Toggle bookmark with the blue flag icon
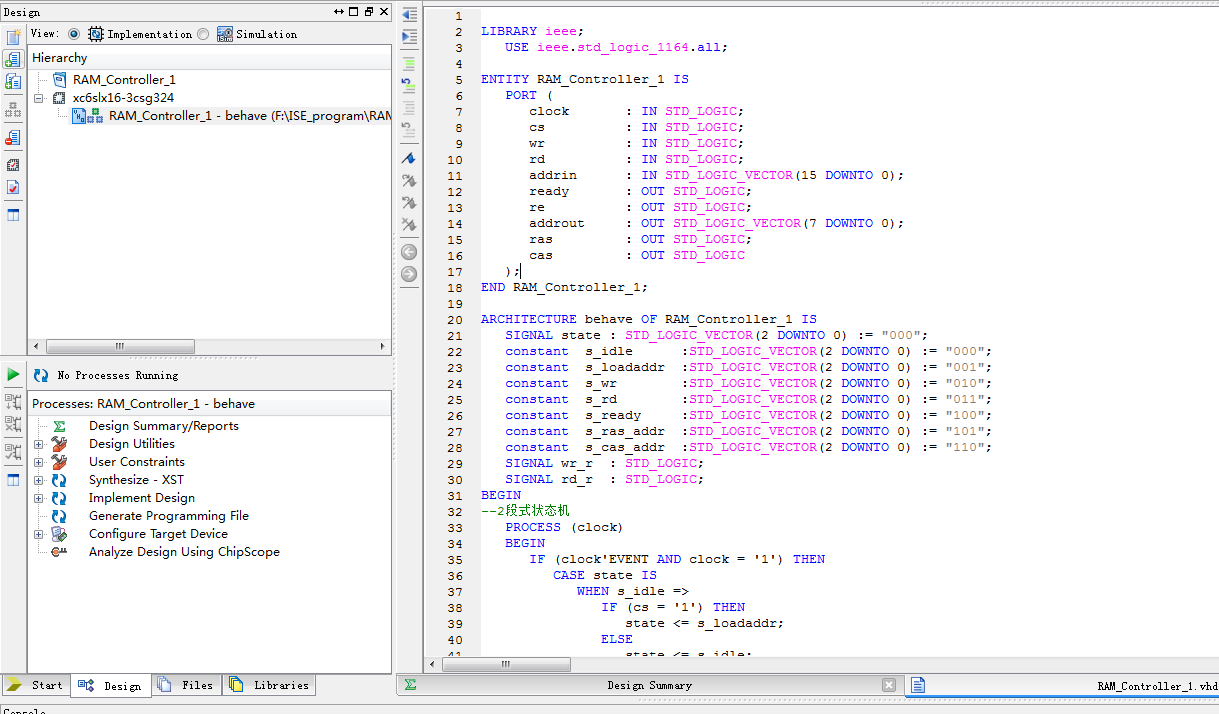 click(409, 159)
